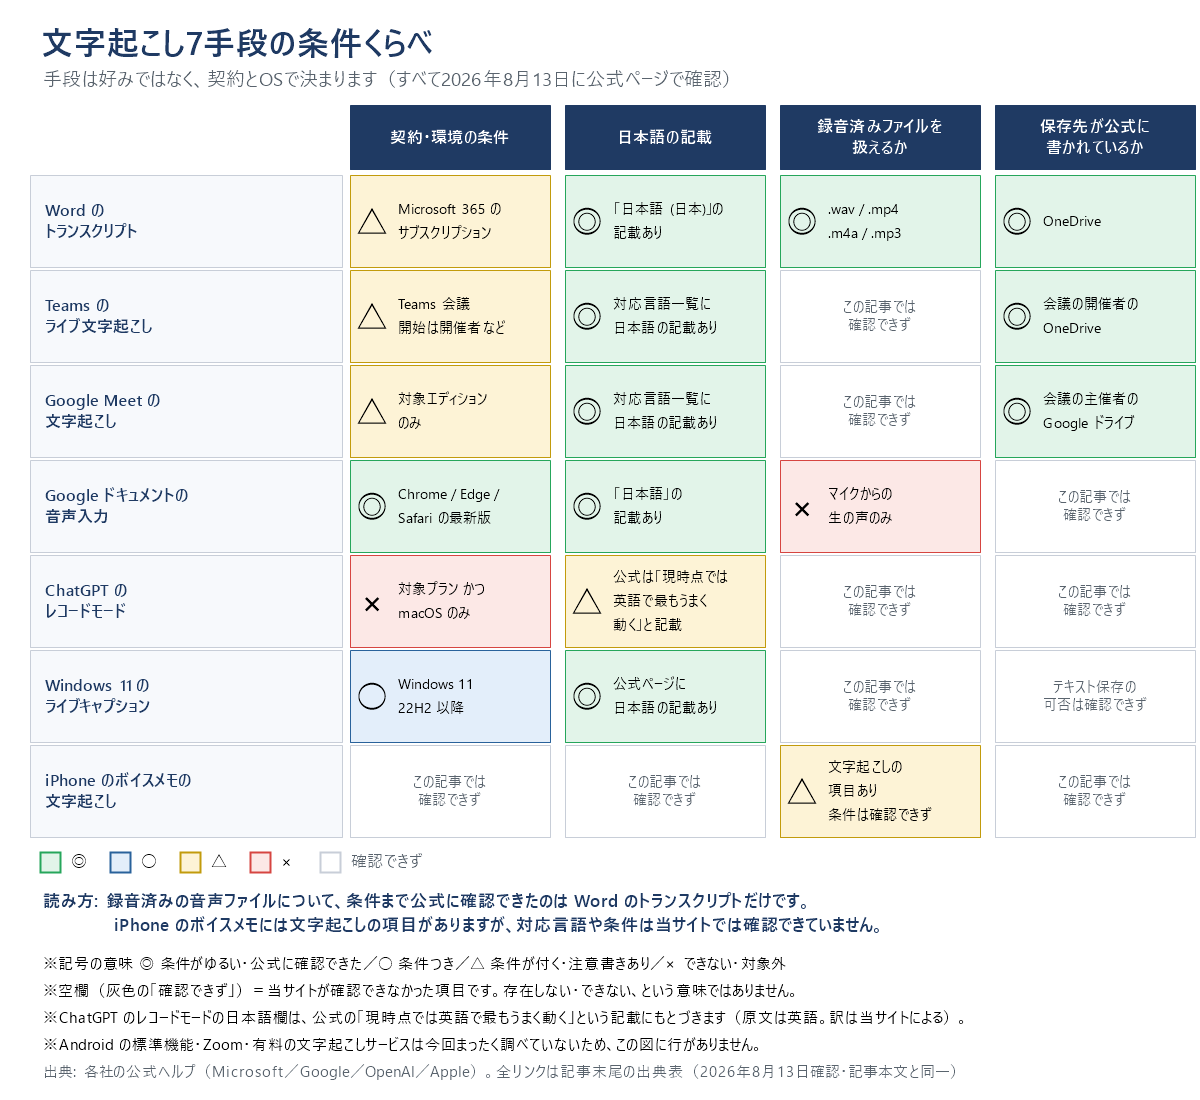Click the Microsoft 365 のサブスクリプション text
1200x1100 pixels.
coord(450,221)
